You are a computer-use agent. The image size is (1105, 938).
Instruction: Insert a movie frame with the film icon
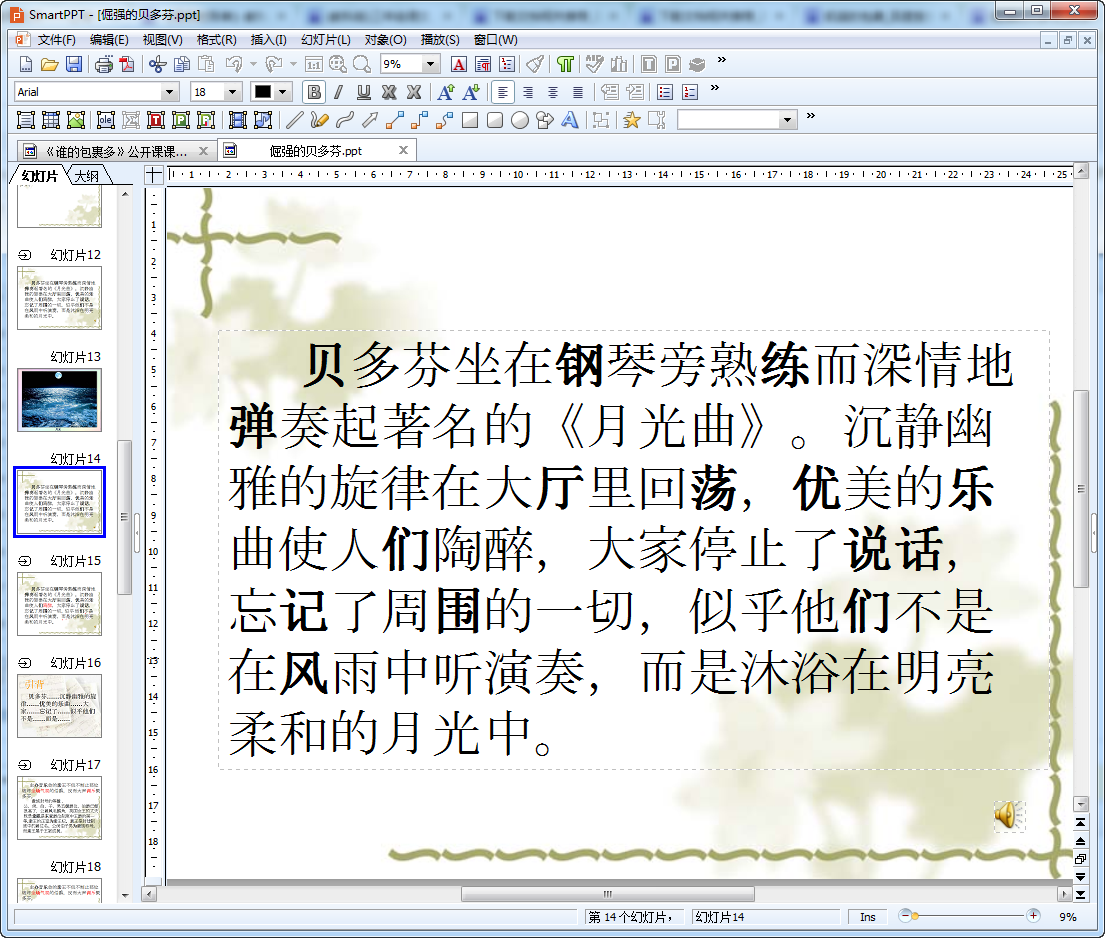tap(238, 121)
